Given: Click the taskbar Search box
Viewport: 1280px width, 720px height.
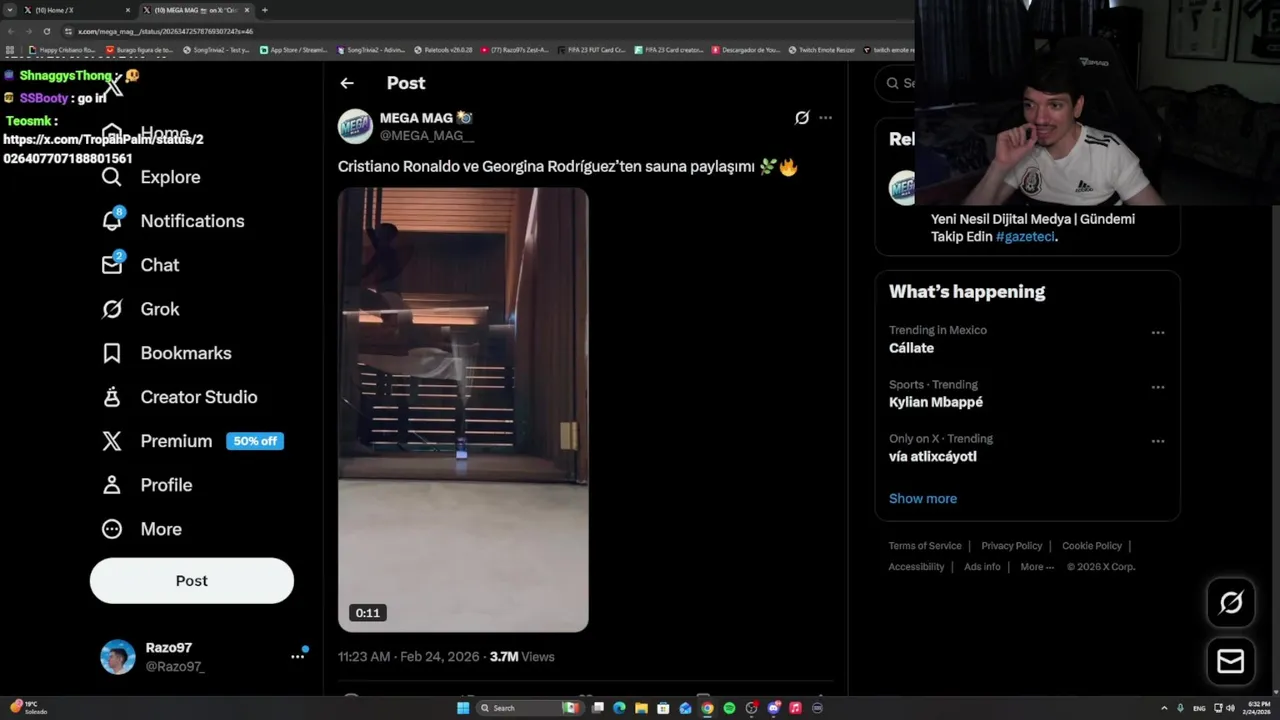Looking at the screenshot, I should (530, 708).
